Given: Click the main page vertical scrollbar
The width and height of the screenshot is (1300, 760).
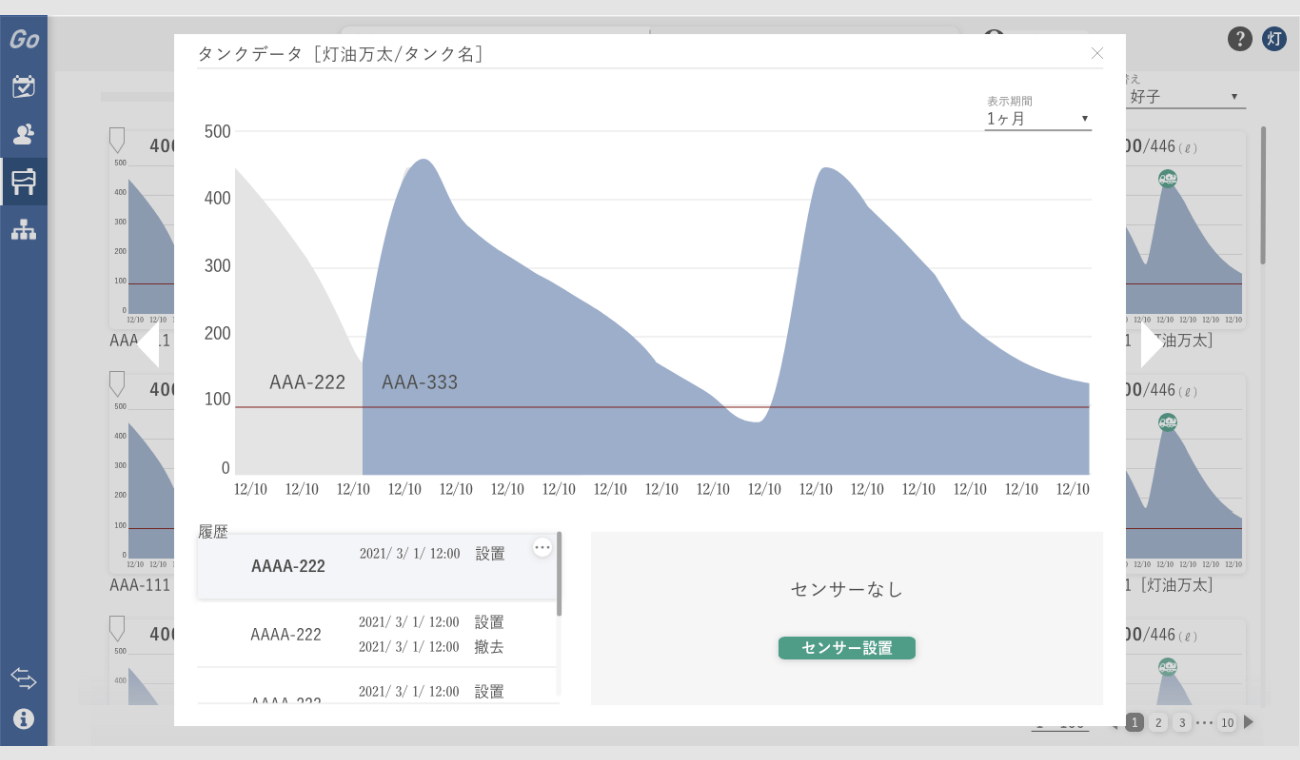Looking at the screenshot, I should pyautogui.click(x=1263, y=195).
